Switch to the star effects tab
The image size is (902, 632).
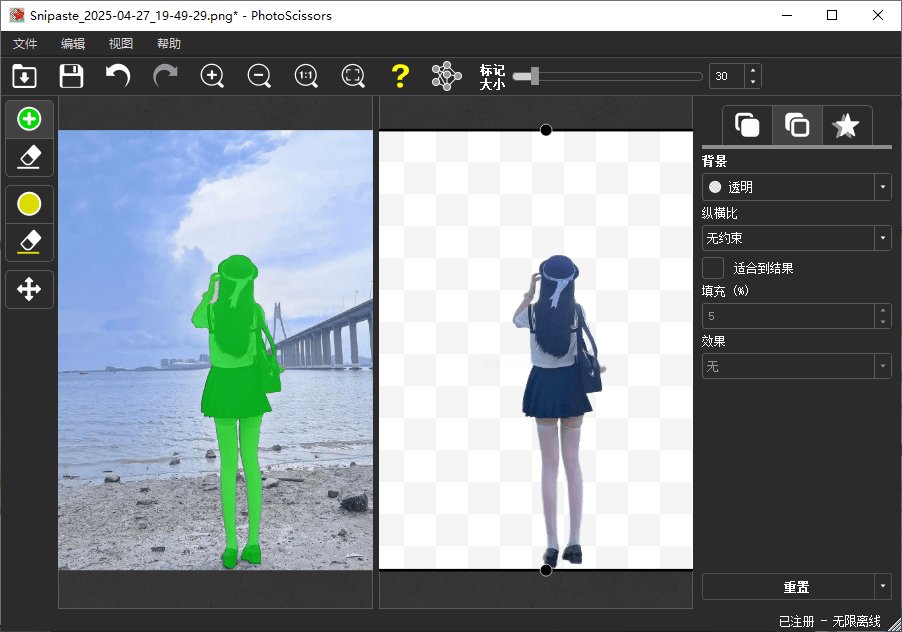pyautogui.click(x=846, y=126)
